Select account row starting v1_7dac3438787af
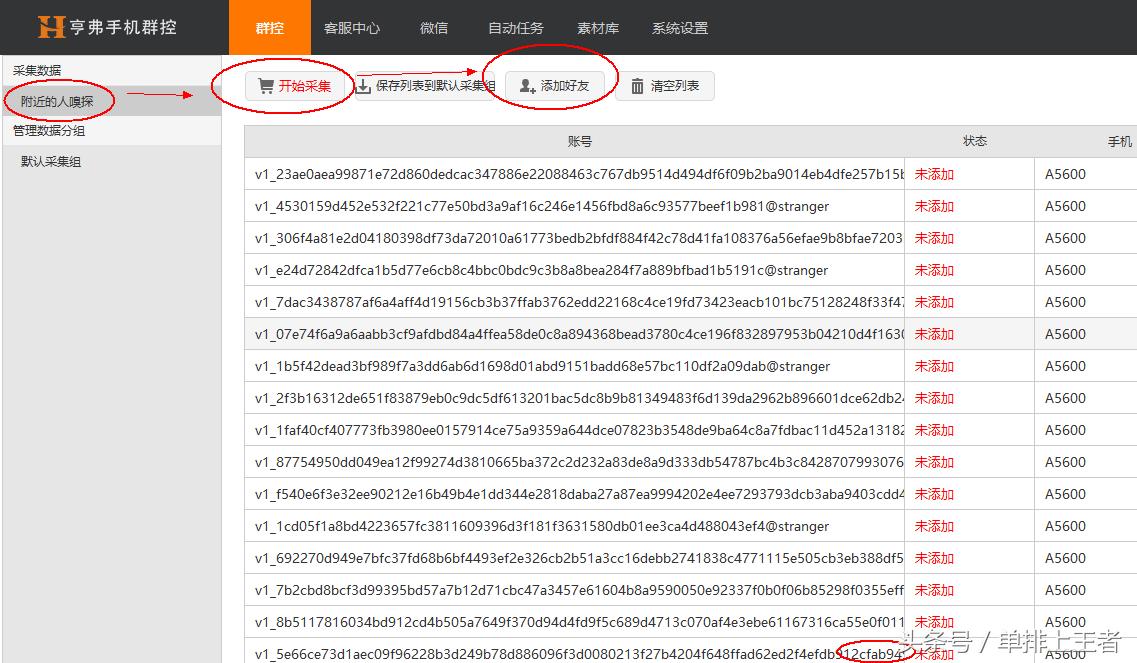 click(690, 302)
